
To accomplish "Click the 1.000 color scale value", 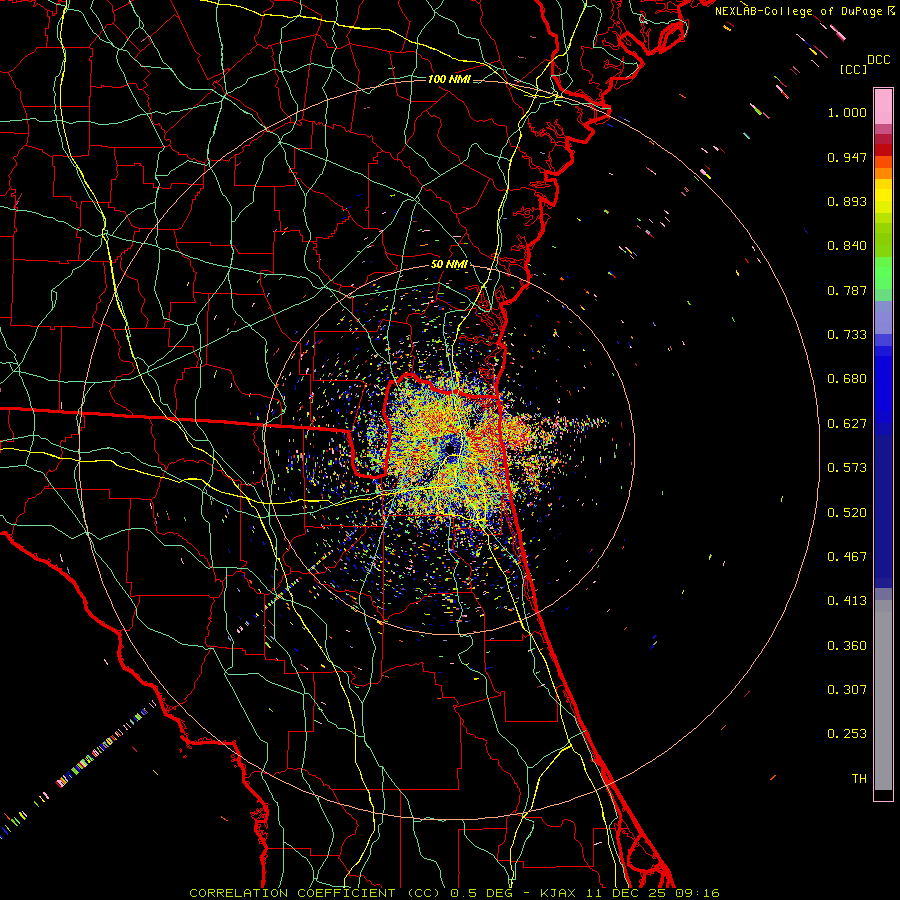I will (847, 112).
